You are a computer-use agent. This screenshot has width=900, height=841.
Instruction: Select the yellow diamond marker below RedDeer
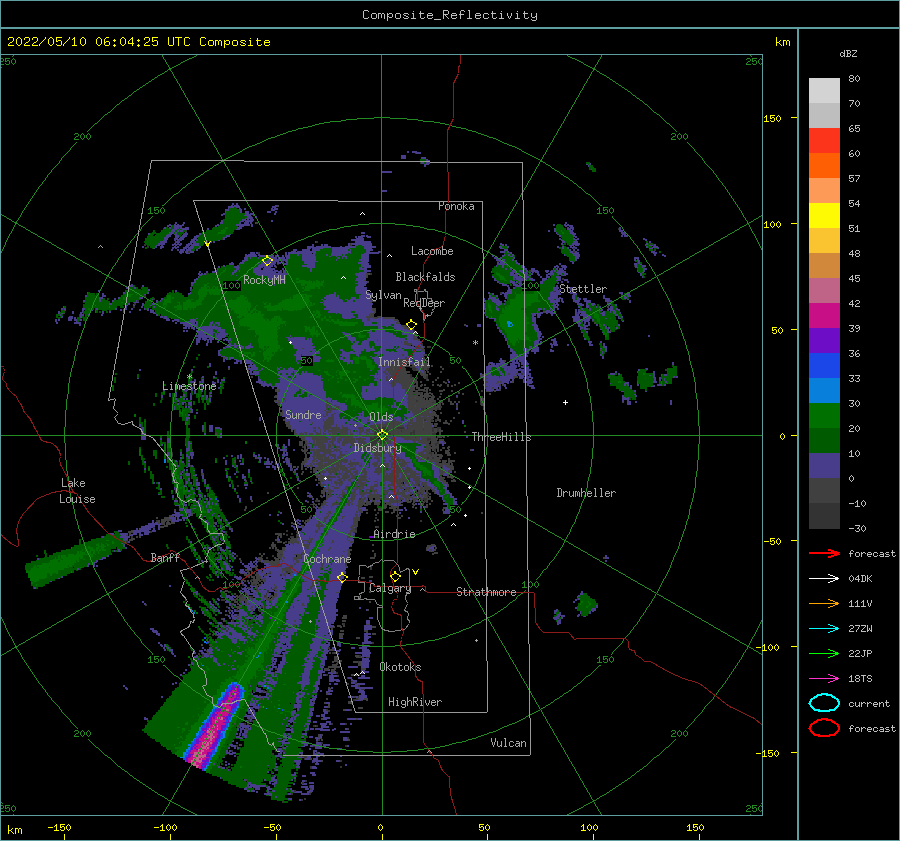tap(411, 325)
